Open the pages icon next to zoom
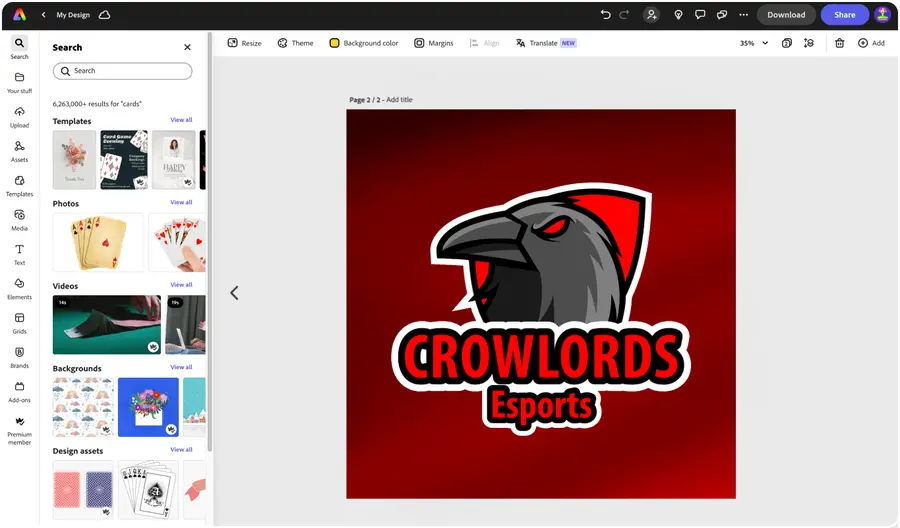900x528 pixels. [787, 43]
